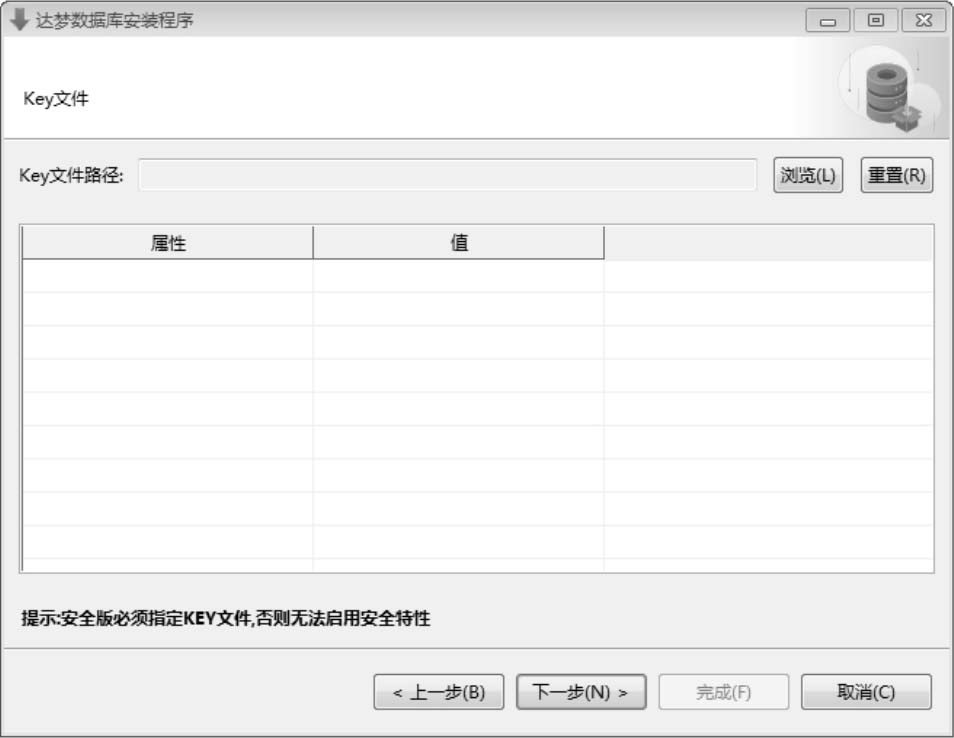Screen dimensions: 954x738
Task: Click the Key文件路径 label
Action: pos(71,175)
